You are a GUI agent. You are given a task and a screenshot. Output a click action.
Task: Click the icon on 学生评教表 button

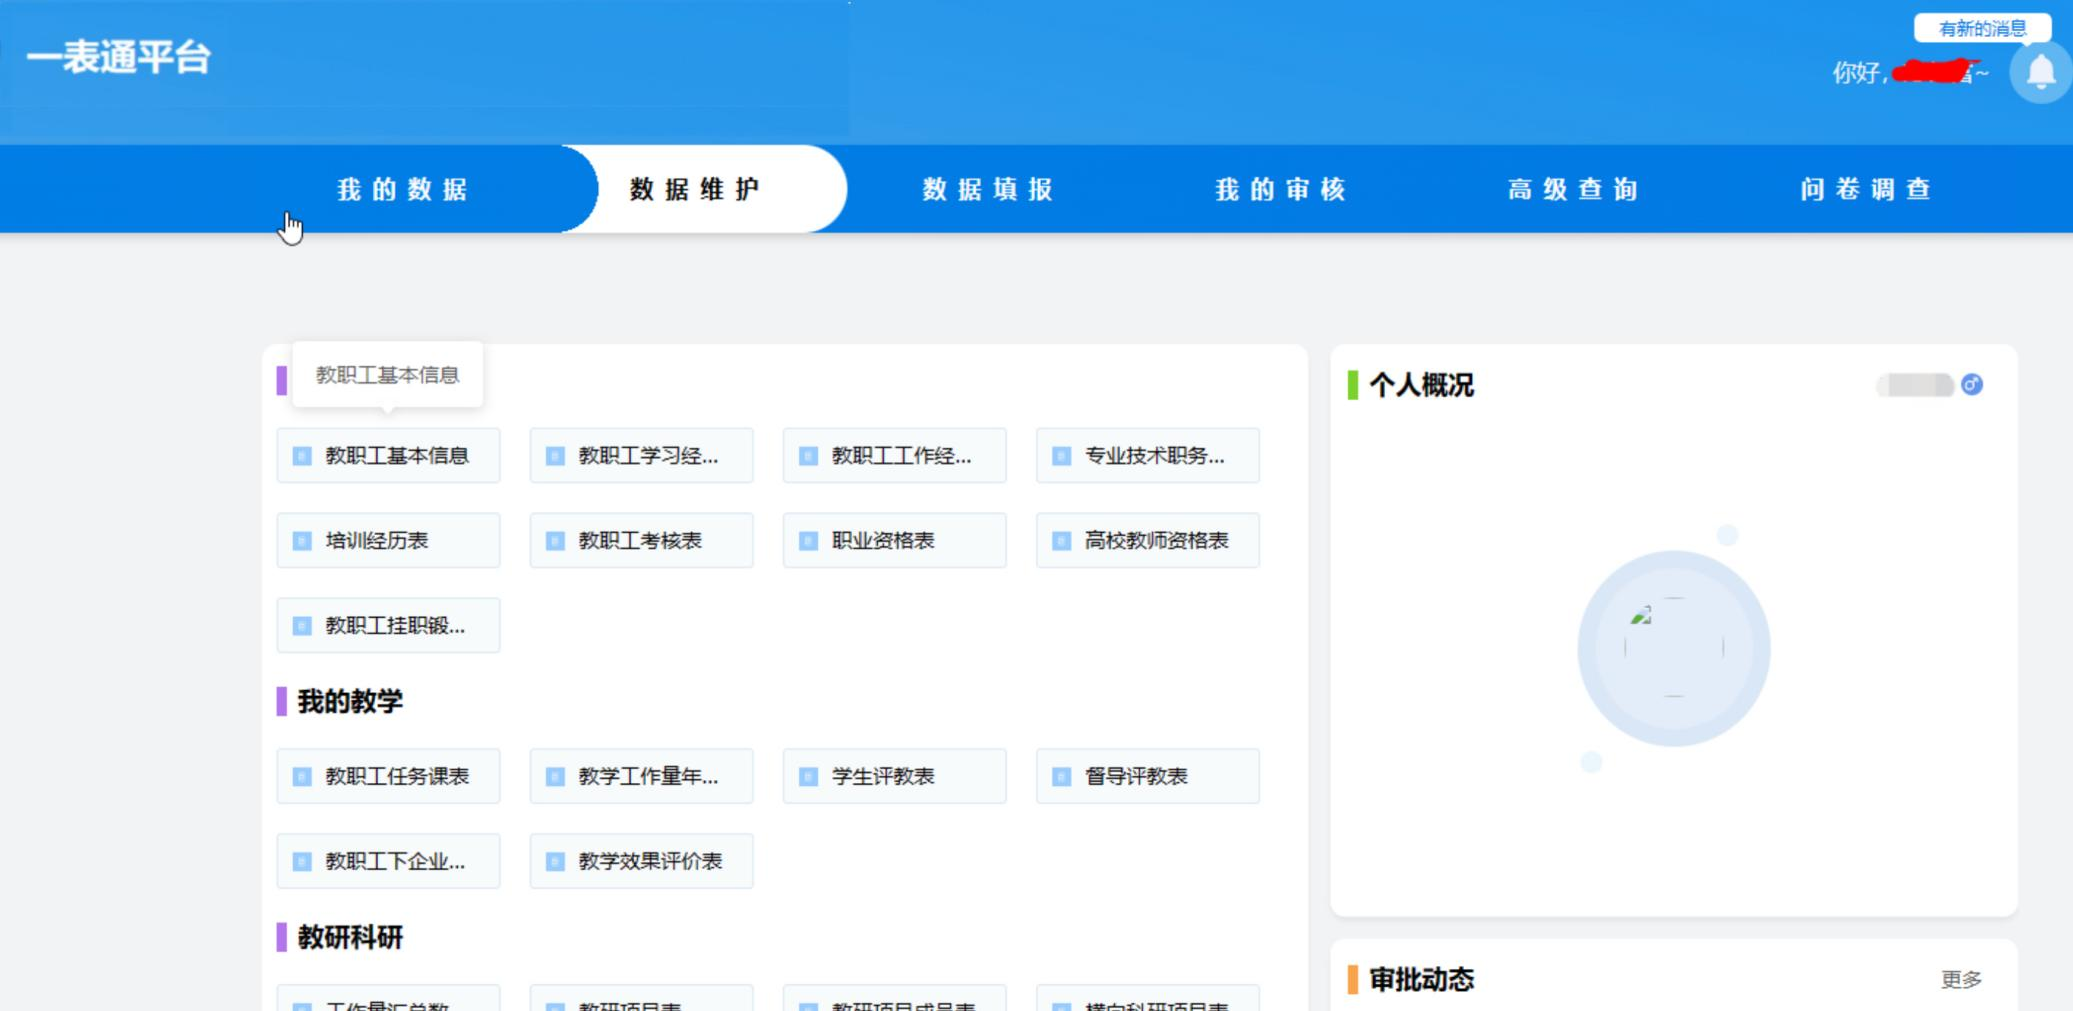coord(808,776)
